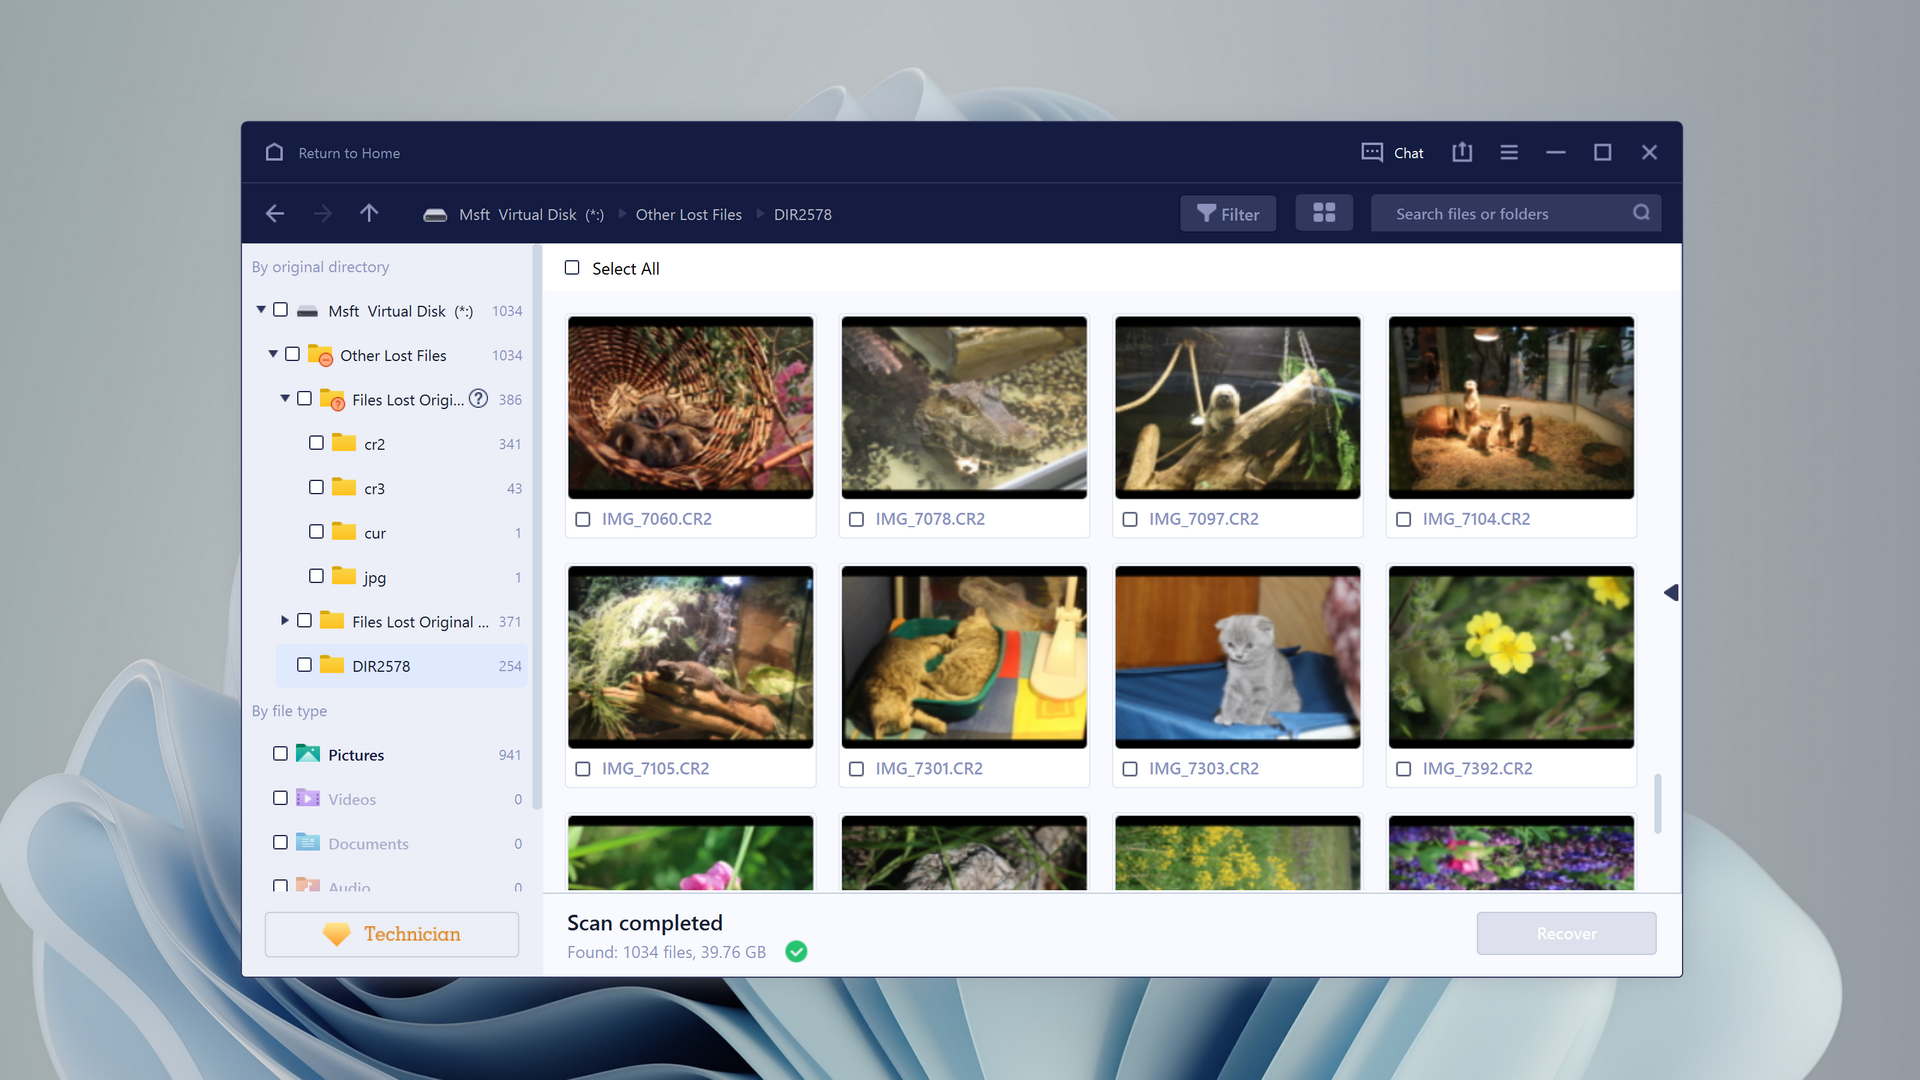Navigate up one folder level arrow
The width and height of the screenshot is (1920, 1080).
pyautogui.click(x=369, y=213)
